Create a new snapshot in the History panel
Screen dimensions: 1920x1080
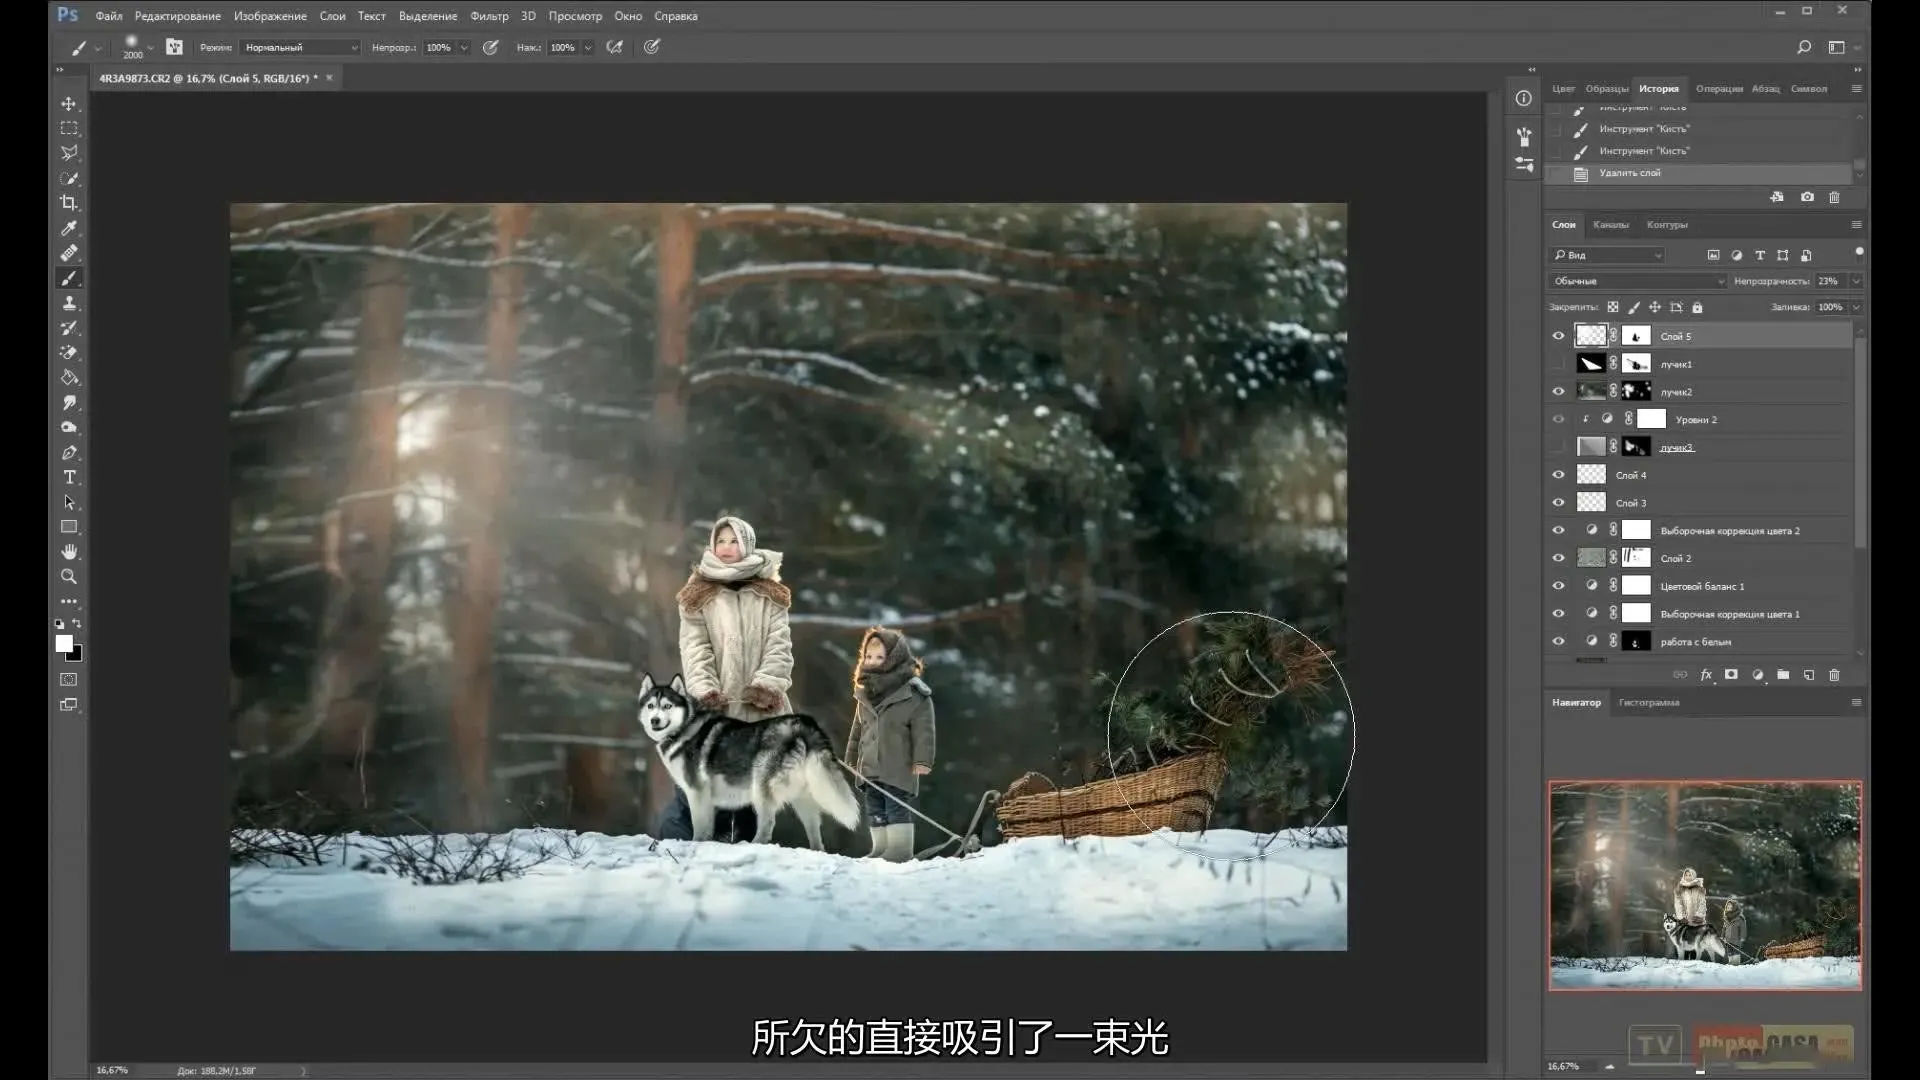point(1807,197)
